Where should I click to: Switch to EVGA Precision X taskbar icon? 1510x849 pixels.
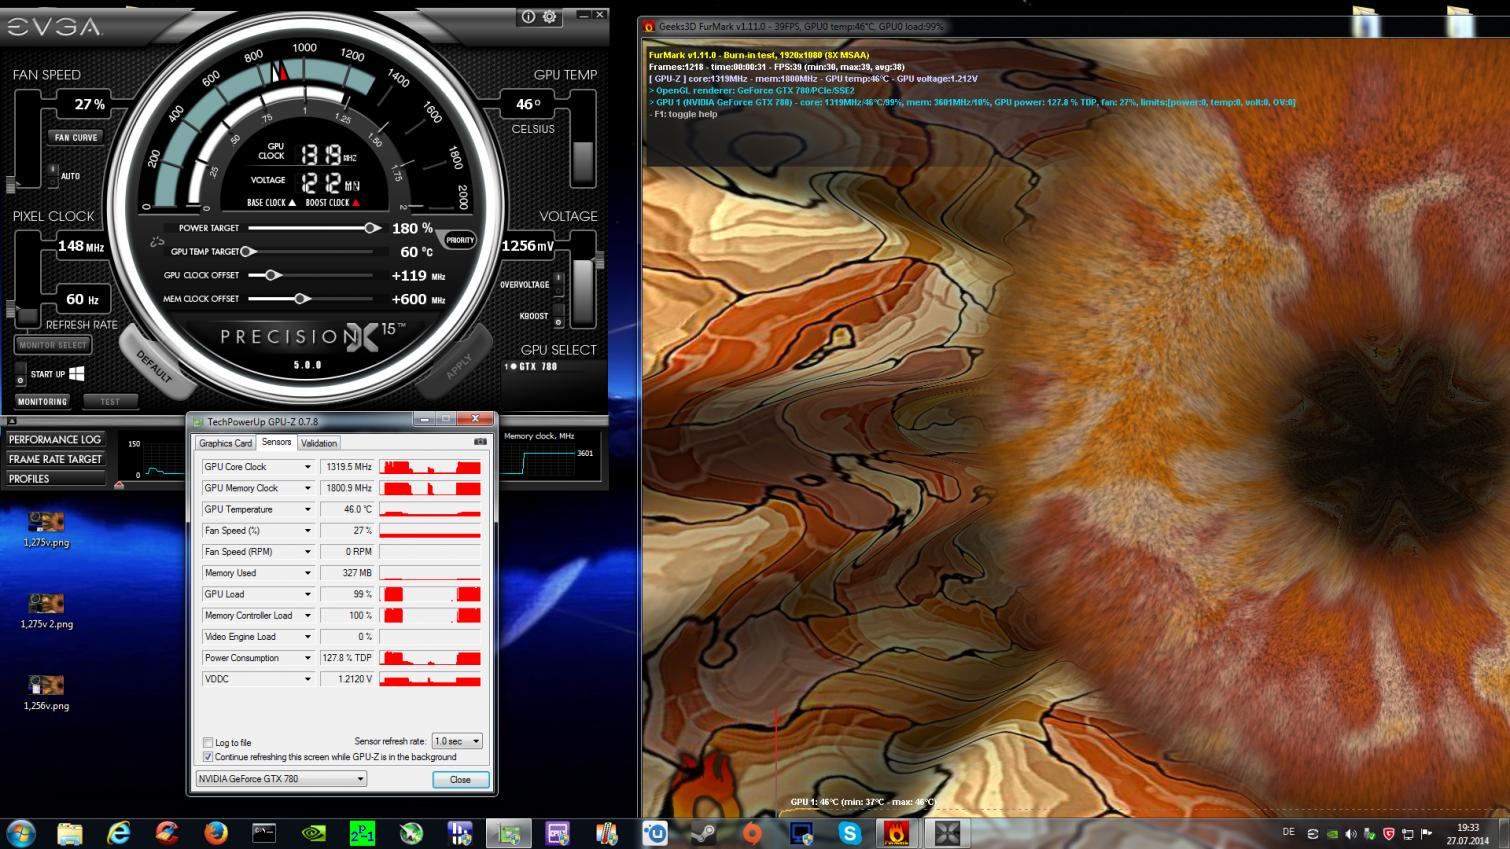click(946, 832)
